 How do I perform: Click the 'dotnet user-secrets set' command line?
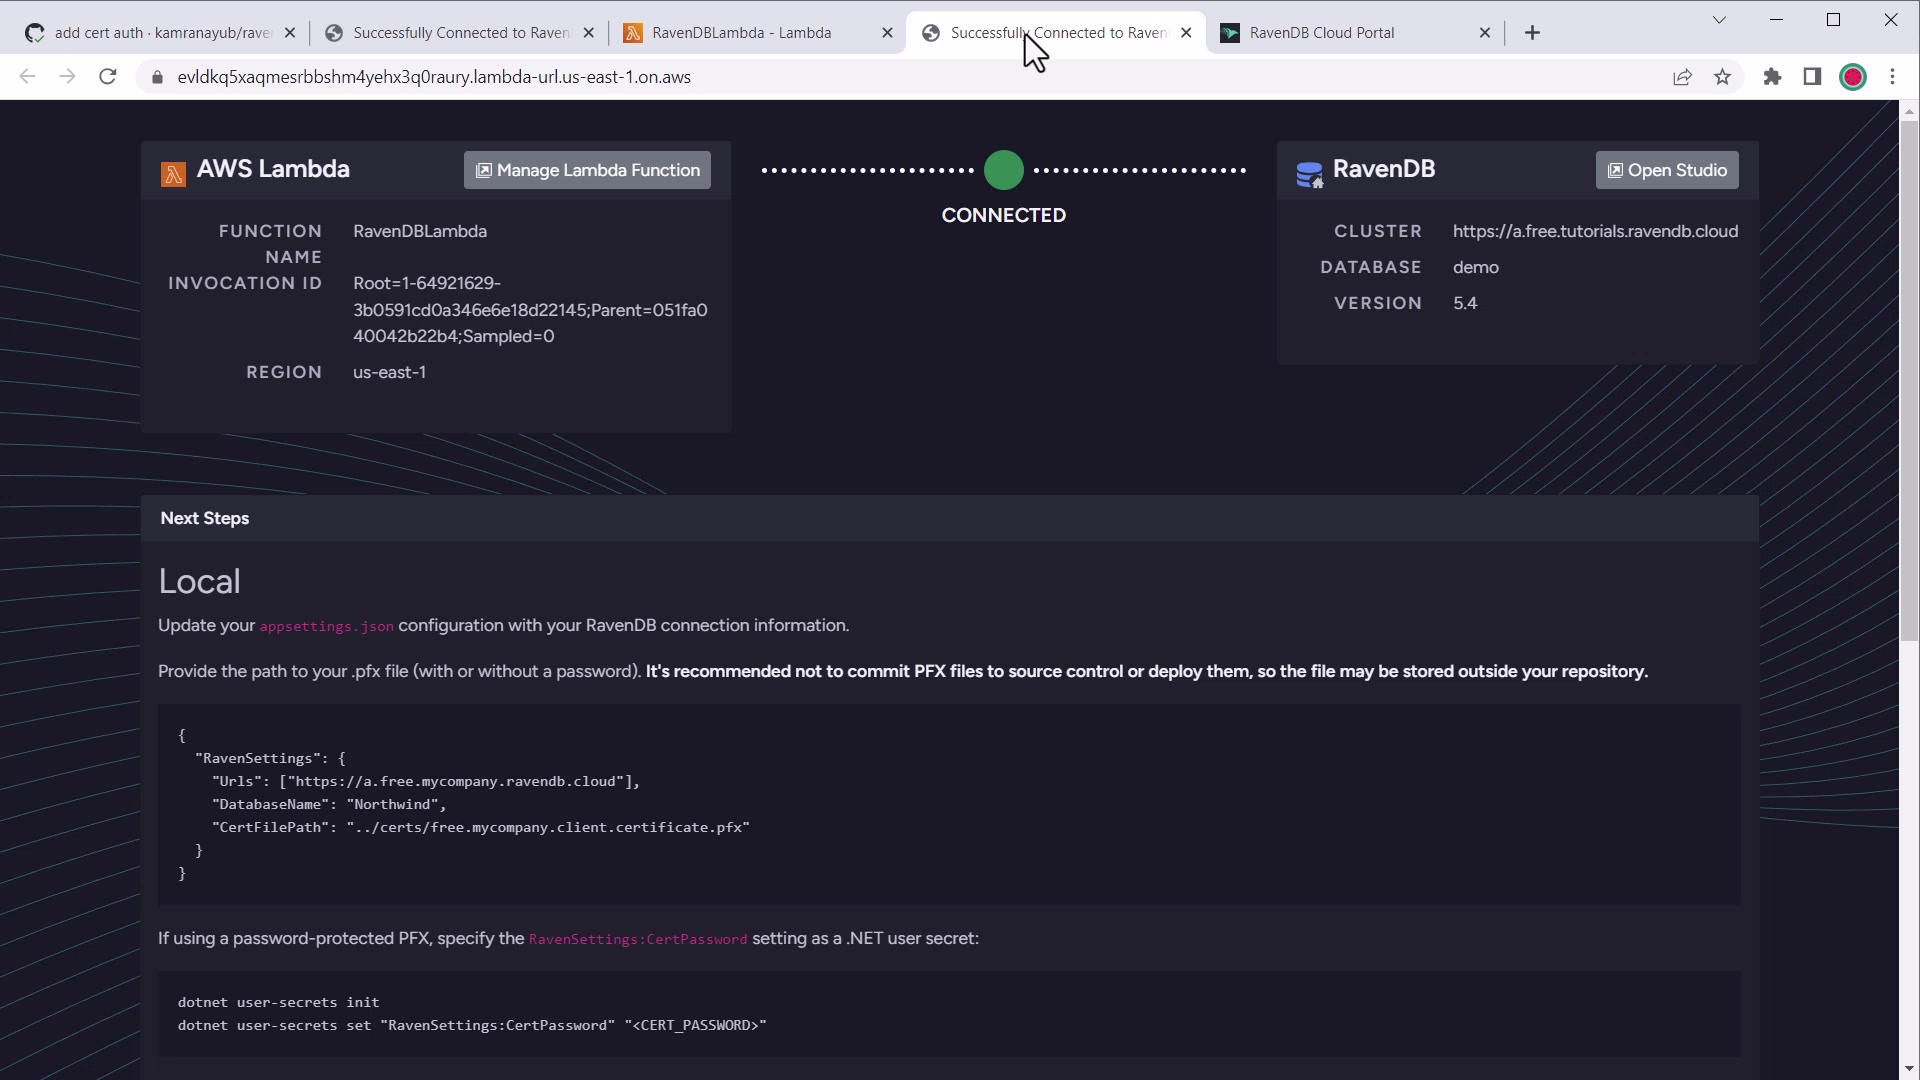pyautogui.click(x=472, y=1025)
